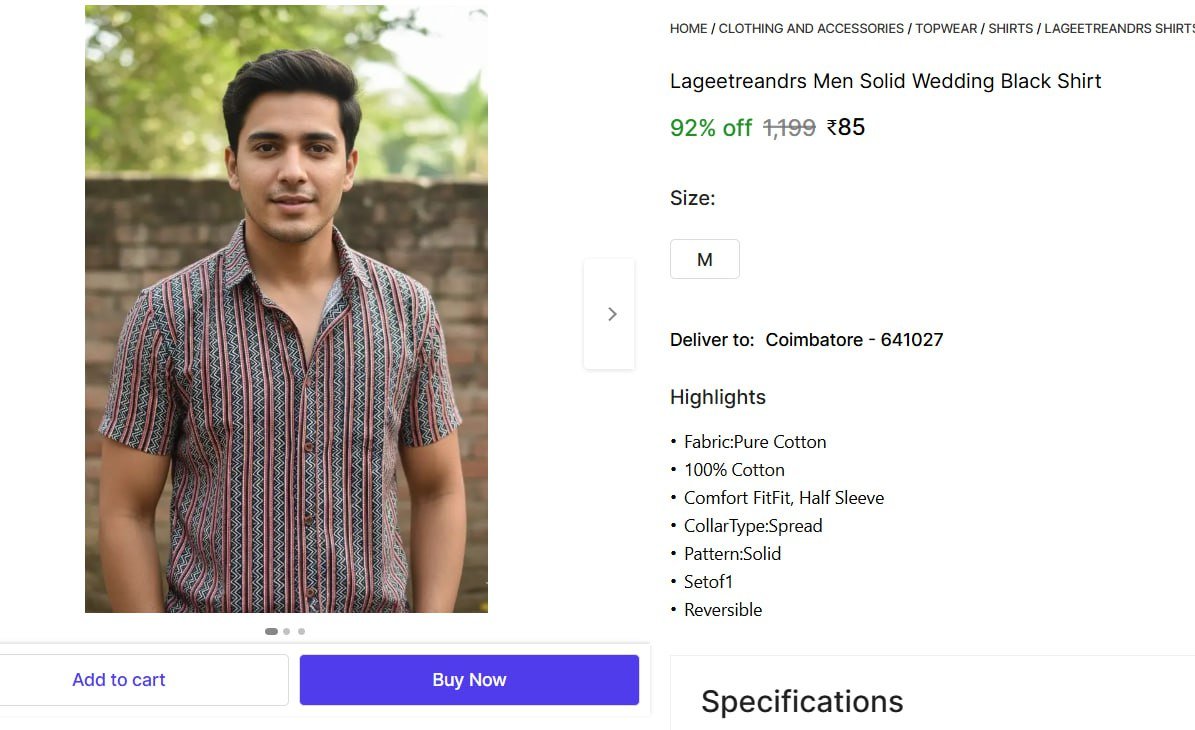The image size is (1195, 730).
Task: Click the first carousel dot indicator
Action: (x=271, y=631)
